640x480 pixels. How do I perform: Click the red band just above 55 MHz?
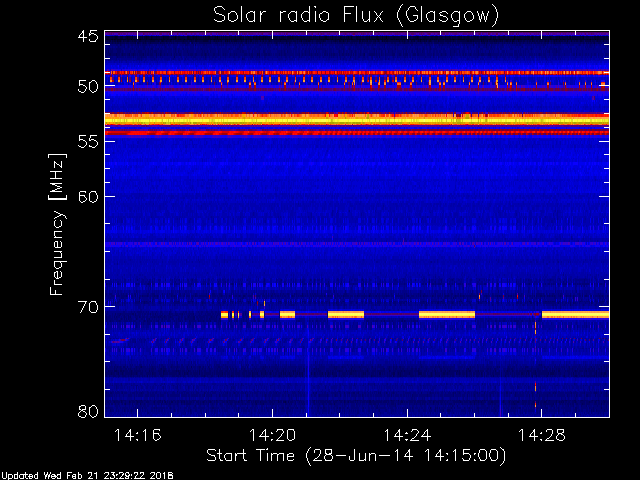(x=357, y=133)
